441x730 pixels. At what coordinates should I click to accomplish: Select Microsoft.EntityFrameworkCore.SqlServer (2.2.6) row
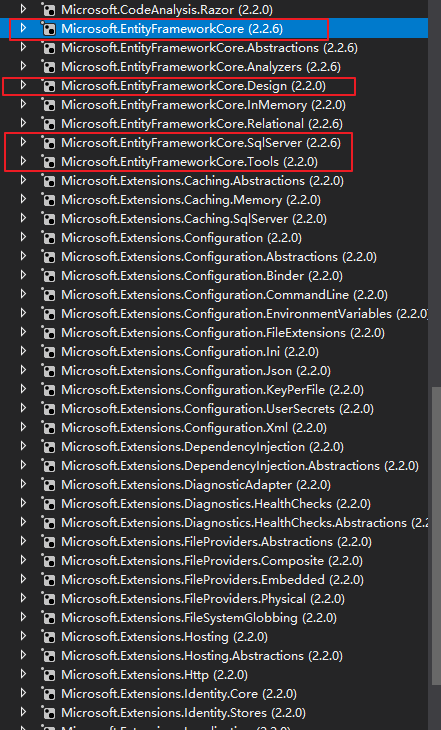click(214, 142)
